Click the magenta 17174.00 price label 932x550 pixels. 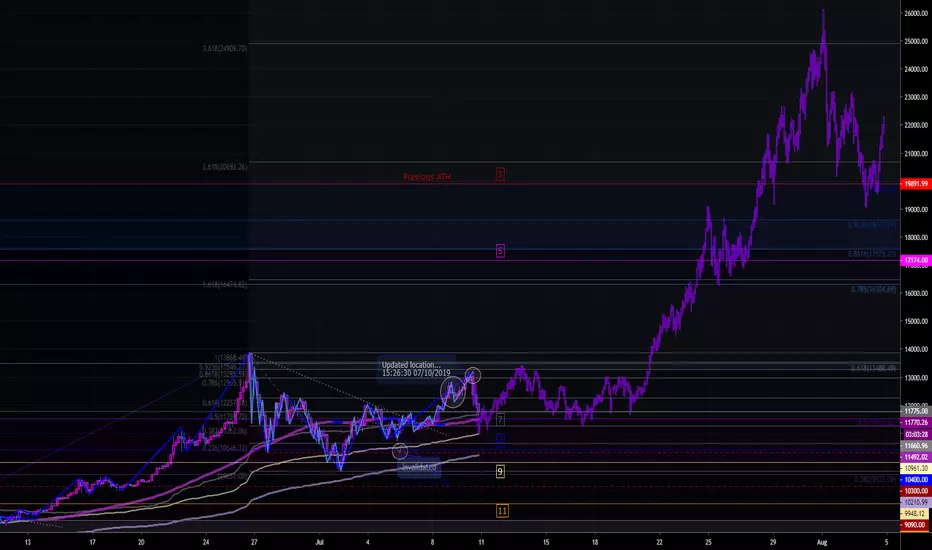click(915, 260)
